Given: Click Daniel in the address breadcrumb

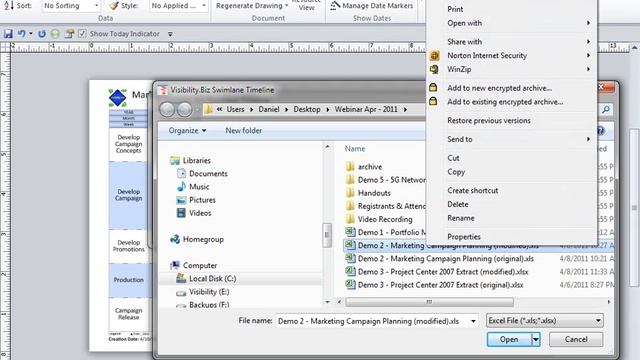Looking at the screenshot, I should pyautogui.click(x=269, y=109).
